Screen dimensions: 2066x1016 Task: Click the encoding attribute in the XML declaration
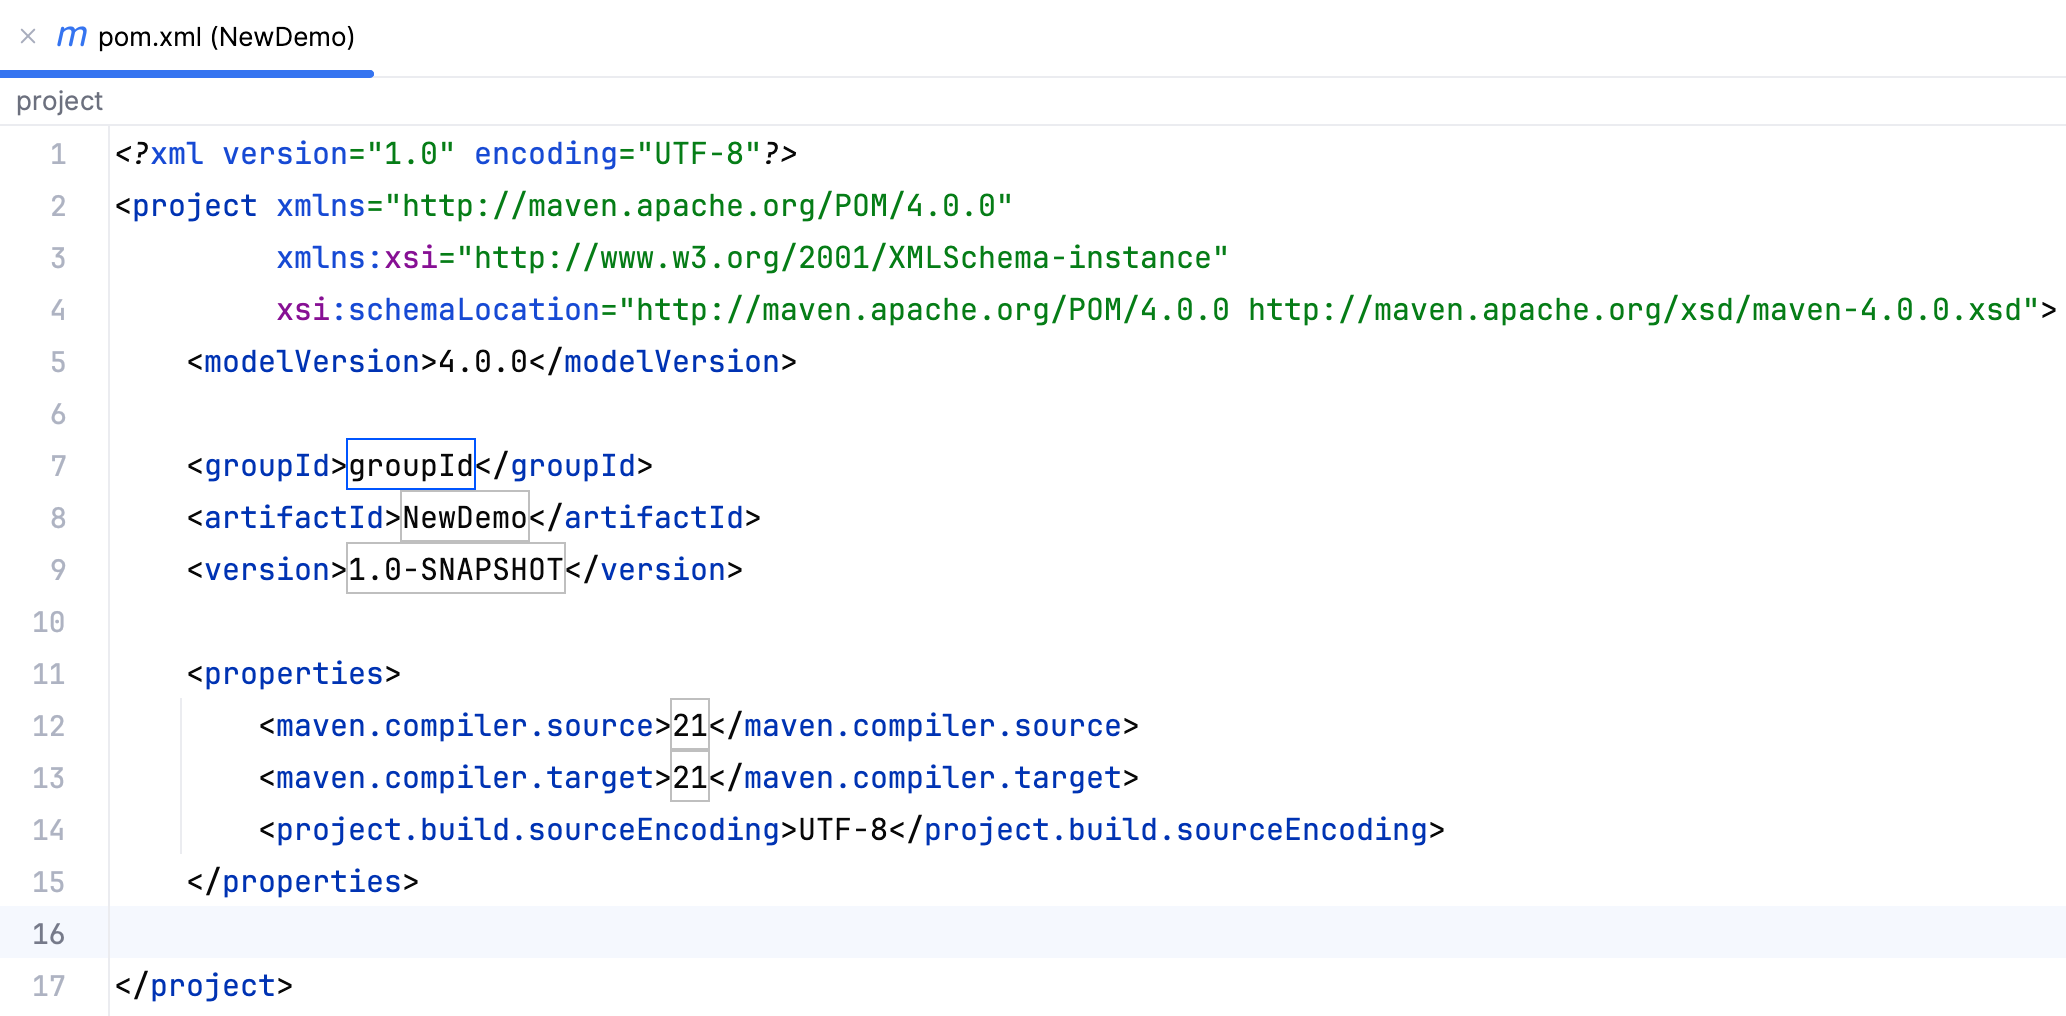[x=545, y=154]
